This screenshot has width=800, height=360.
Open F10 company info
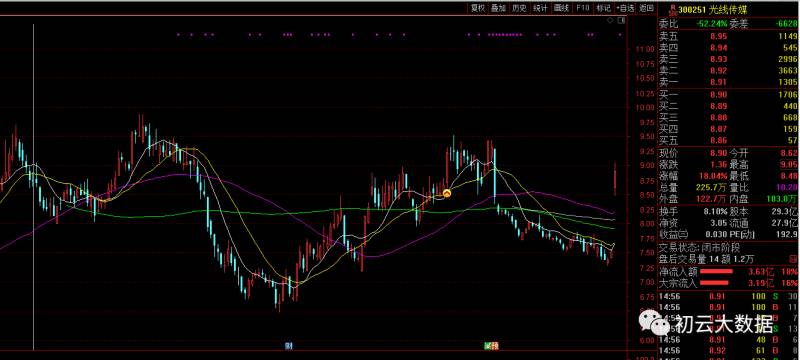[x=583, y=8]
